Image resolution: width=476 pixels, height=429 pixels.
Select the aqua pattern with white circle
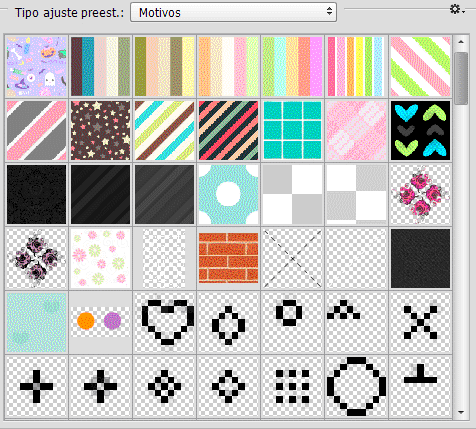coord(228,194)
